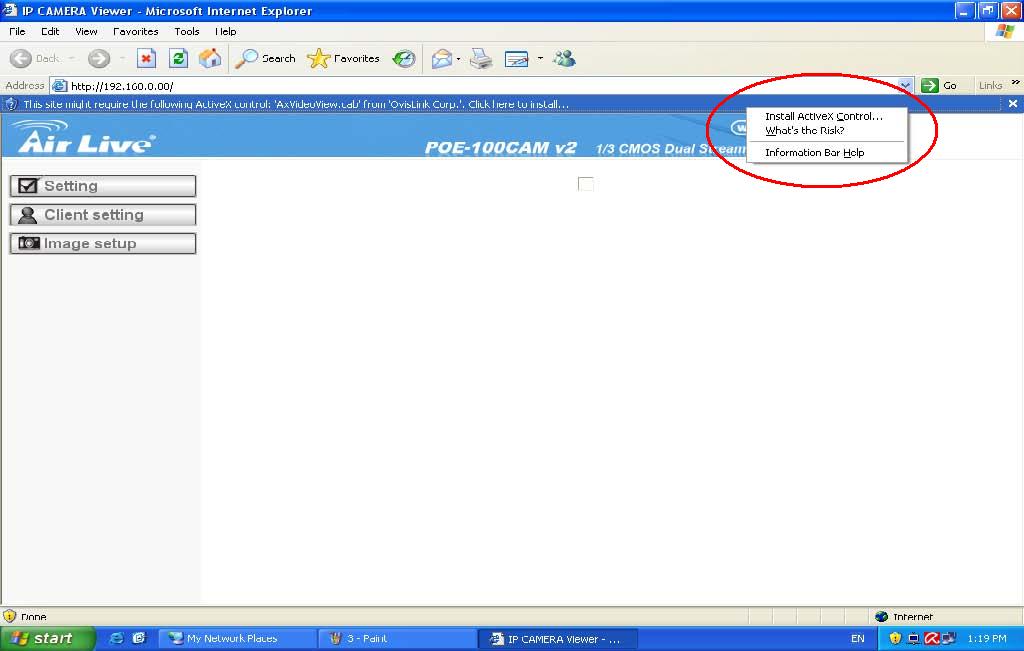Viewport: 1024px width, 651px height.
Task: Print the page with Print icon
Action: (482, 59)
